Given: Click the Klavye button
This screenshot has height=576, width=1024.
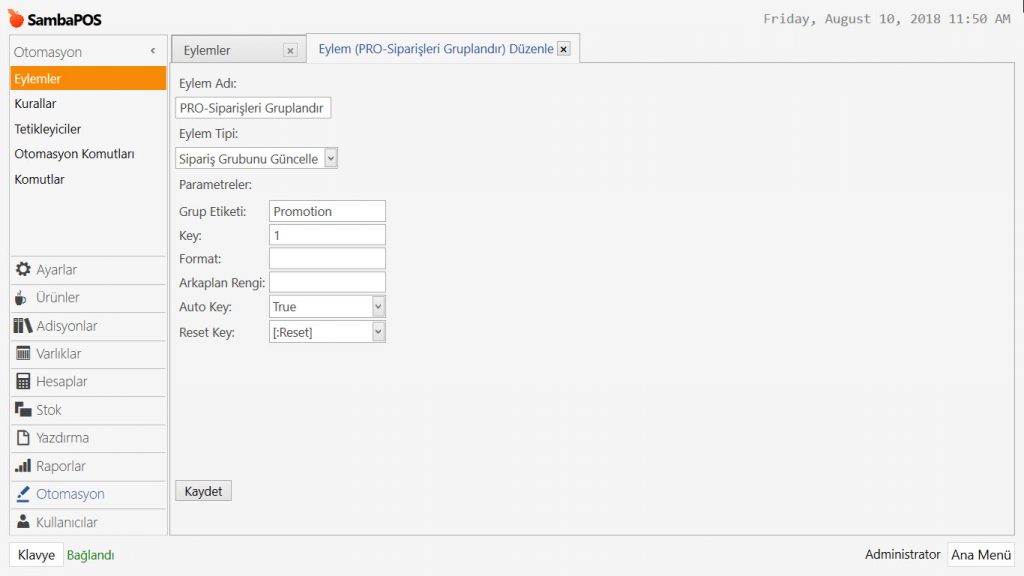Looking at the screenshot, I should click(x=36, y=555).
